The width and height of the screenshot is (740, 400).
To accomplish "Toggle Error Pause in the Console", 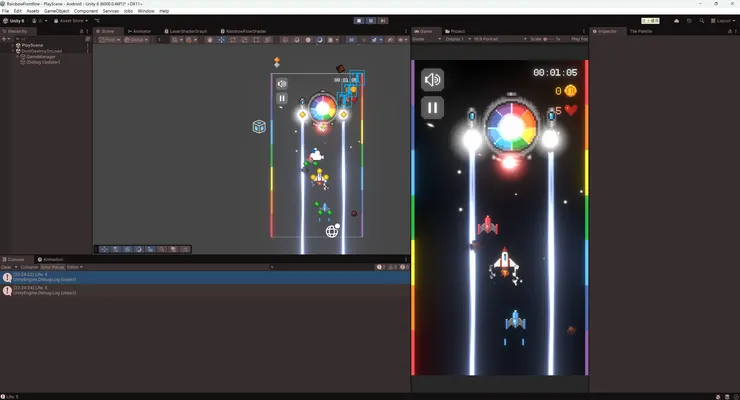I will click(x=52, y=267).
